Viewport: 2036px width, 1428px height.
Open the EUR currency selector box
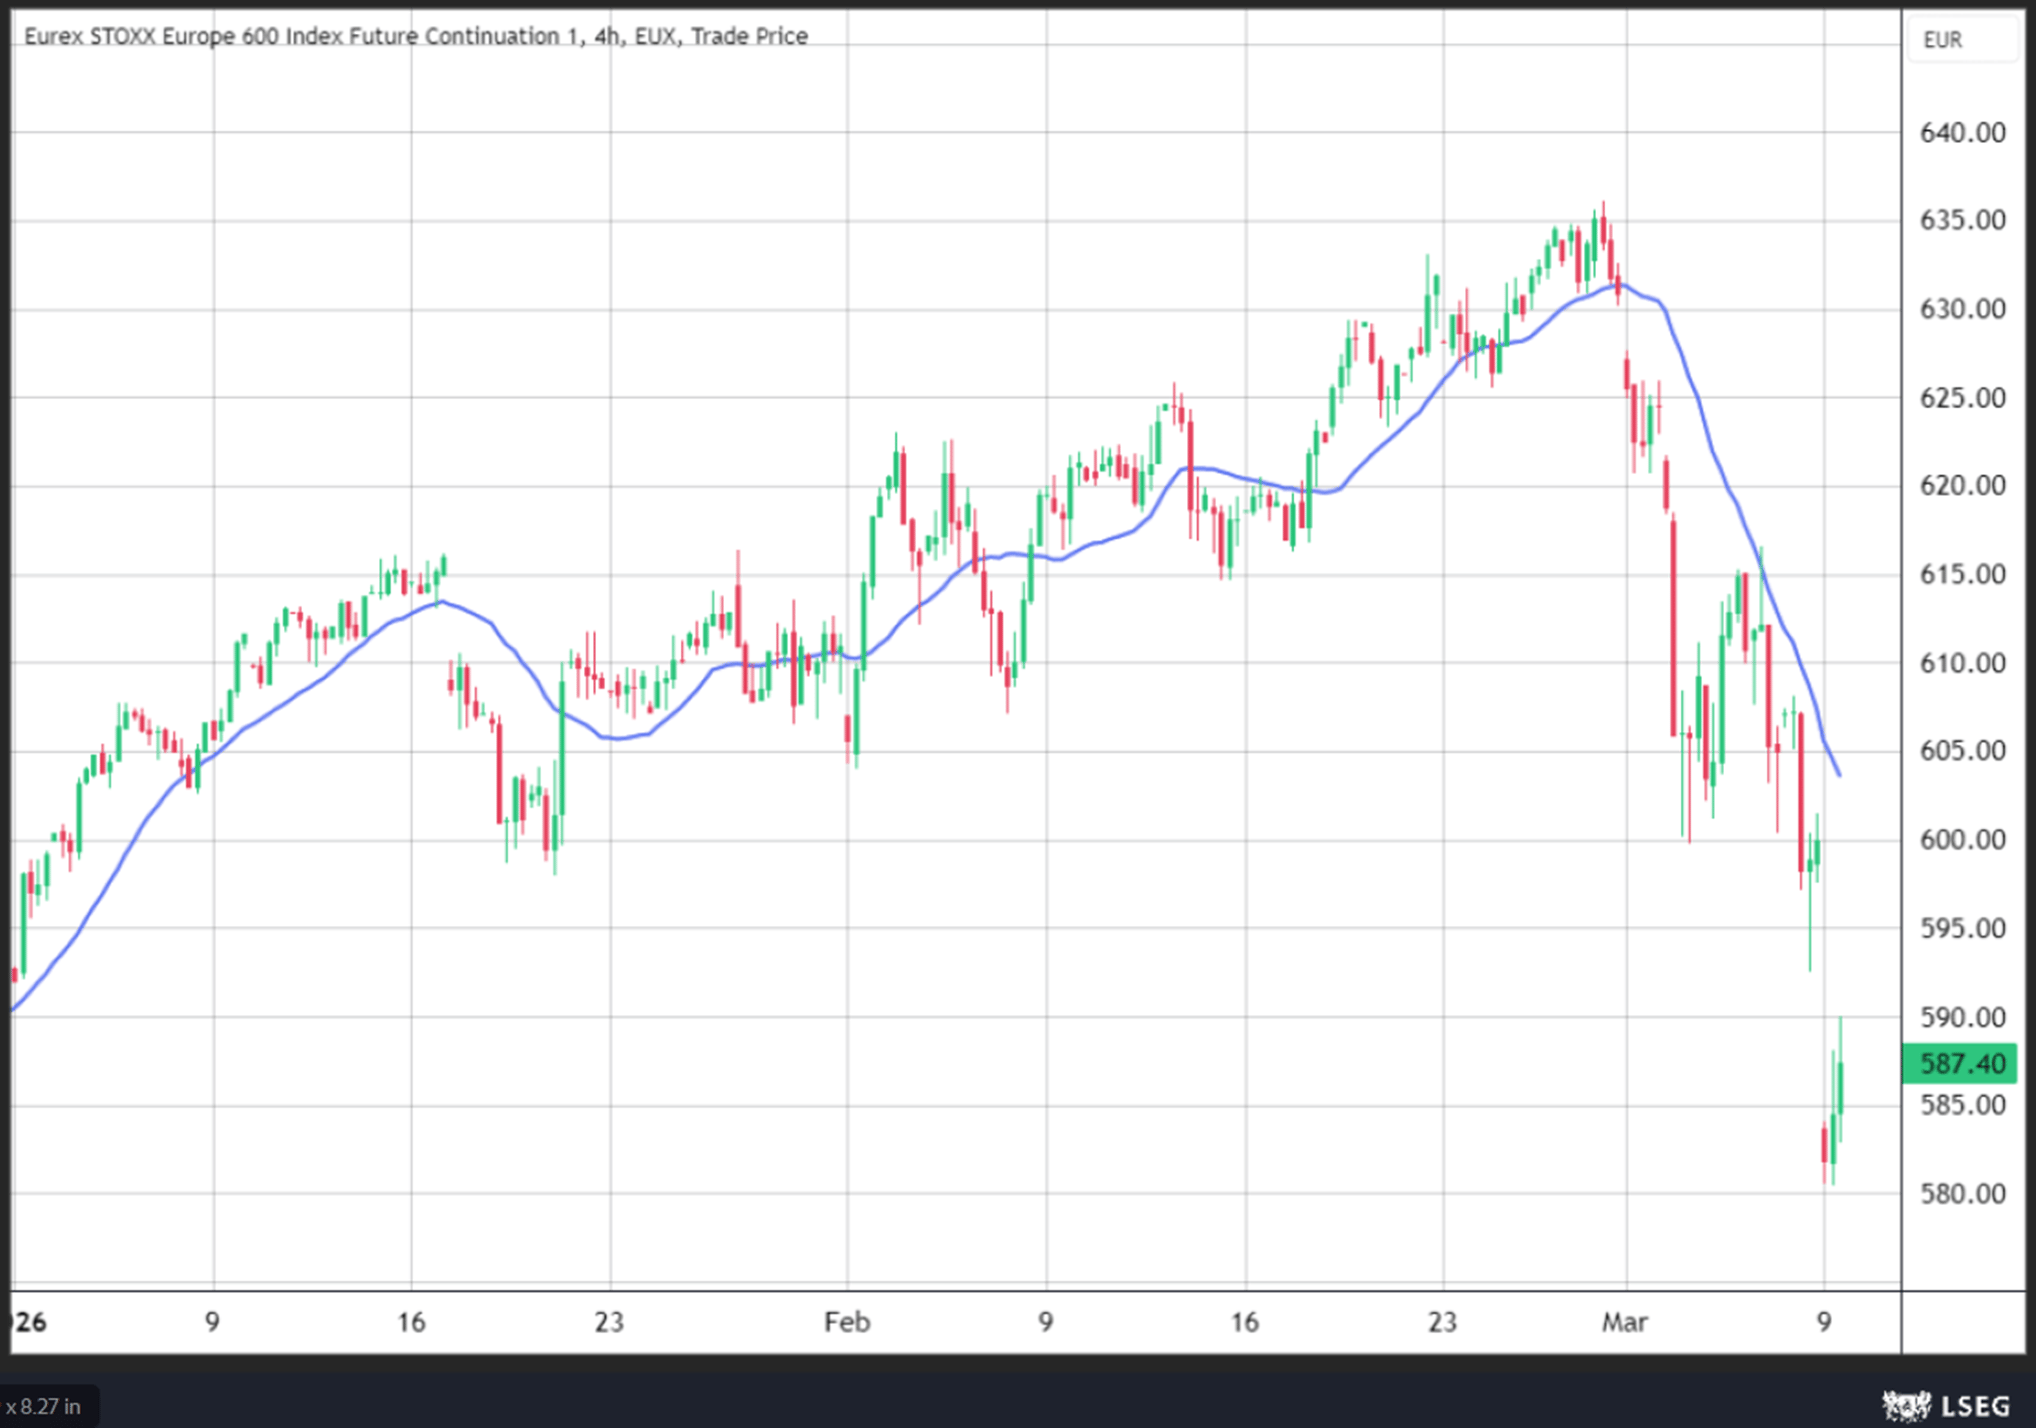pos(1962,40)
